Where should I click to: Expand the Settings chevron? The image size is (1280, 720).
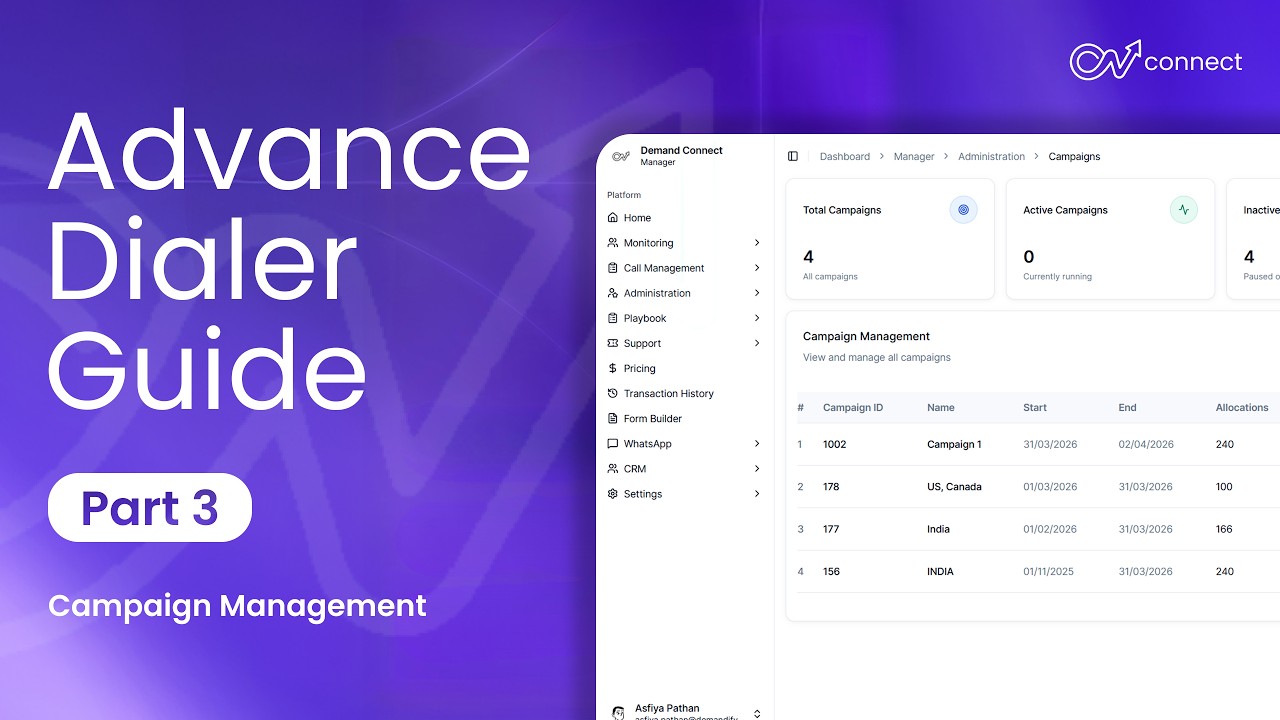757,494
